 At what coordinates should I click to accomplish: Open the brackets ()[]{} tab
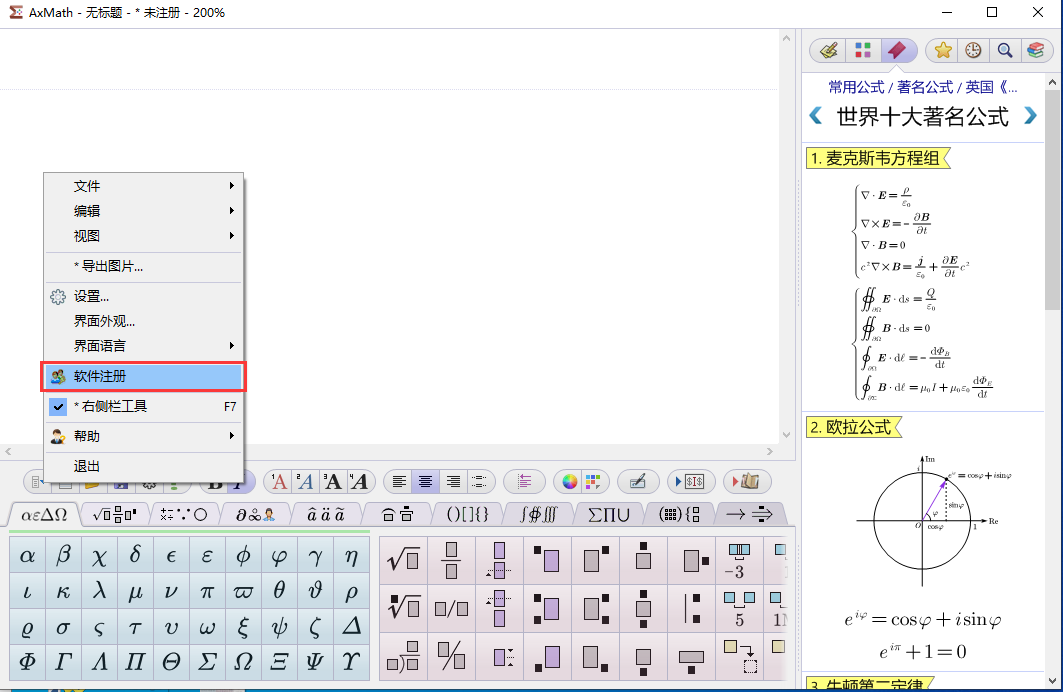coord(467,515)
